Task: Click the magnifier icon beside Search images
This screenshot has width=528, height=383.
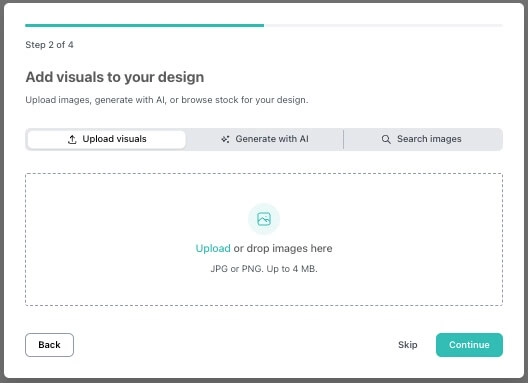Action: [386, 139]
